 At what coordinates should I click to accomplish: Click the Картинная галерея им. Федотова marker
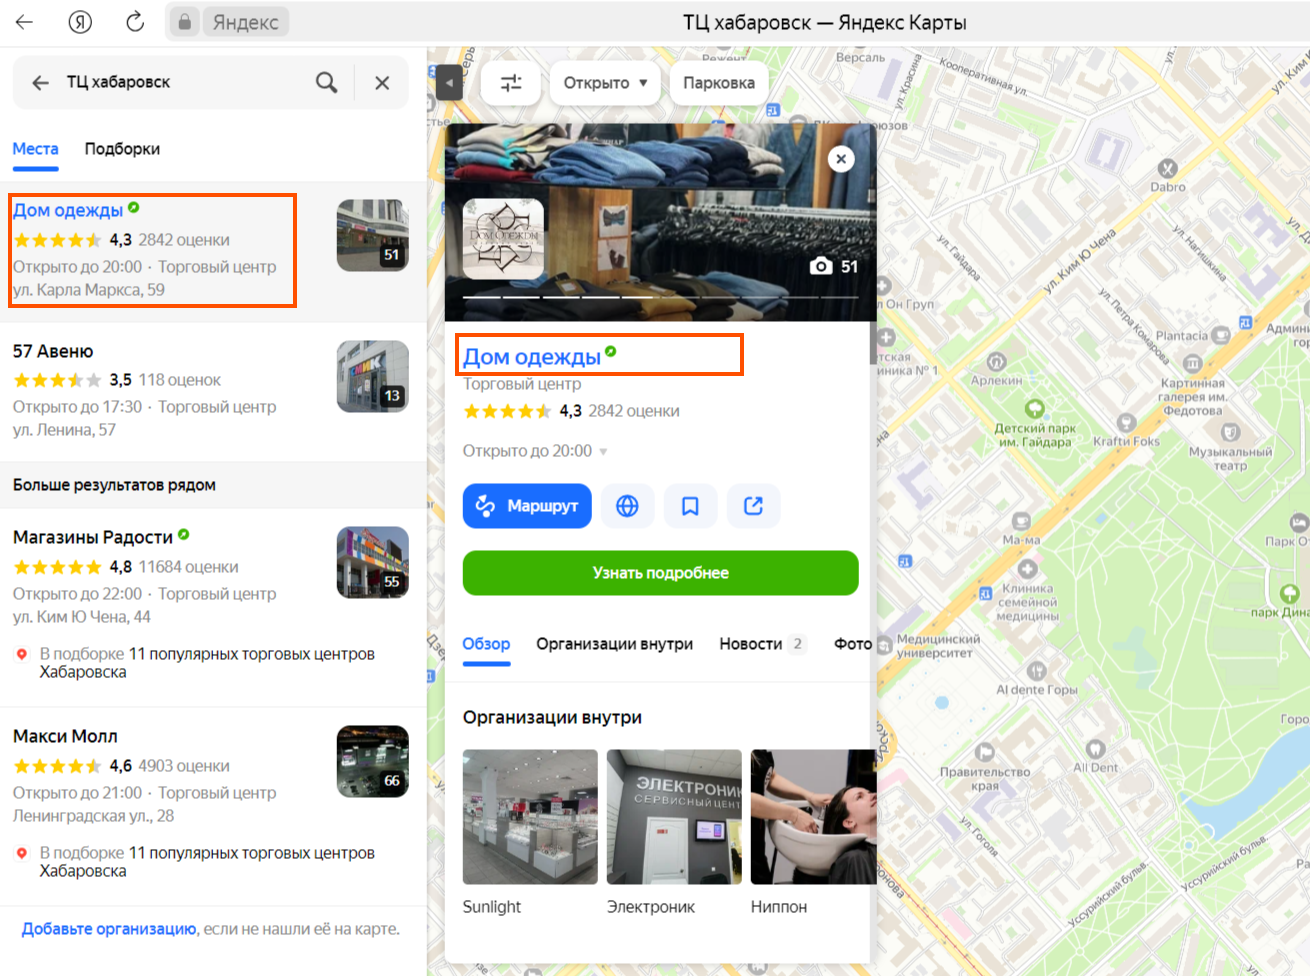pos(1192,363)
